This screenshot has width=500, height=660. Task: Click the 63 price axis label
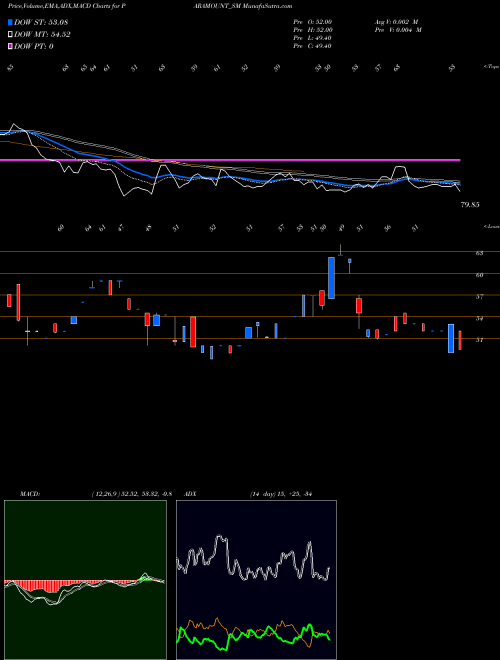pos(479,253)
